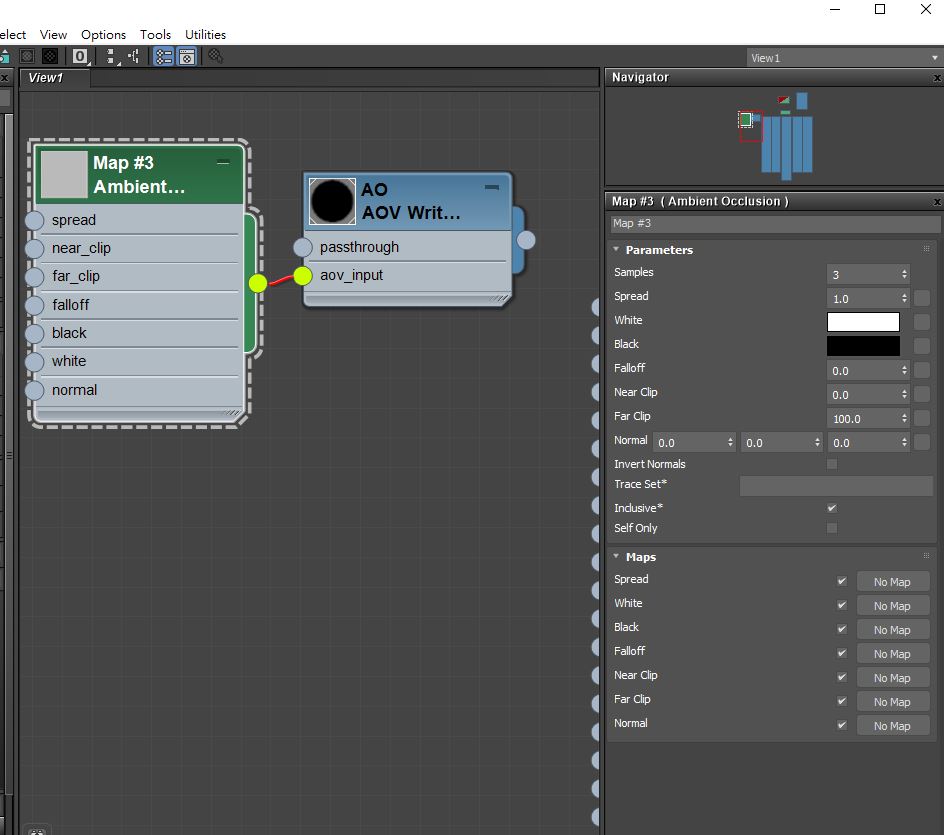This screenshot has height=835, width=944.
Task: Open the Utilities menu
Action: (205, 34)
